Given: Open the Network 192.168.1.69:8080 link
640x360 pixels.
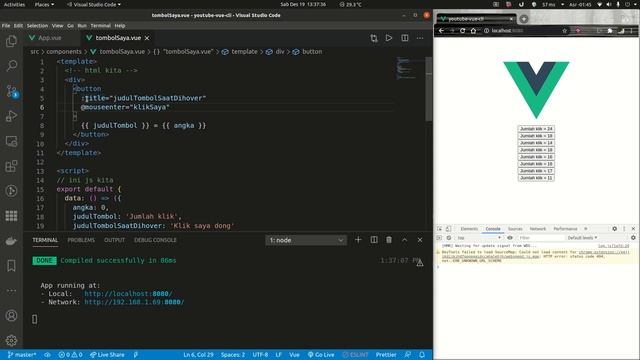Looking at the screenshot, I should [134, 302].
